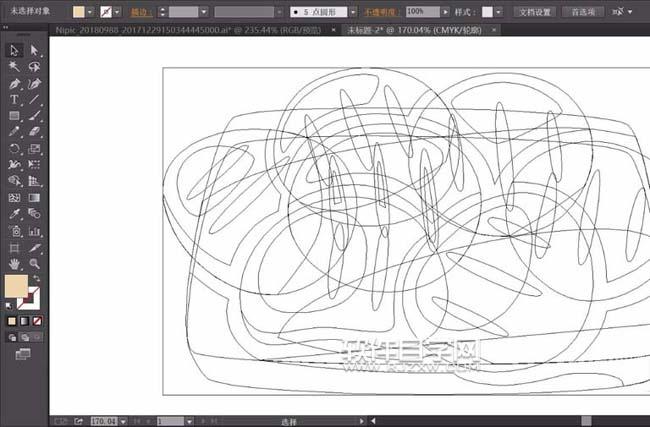The image size is (650, 427).
Task: Set paint mode to Gradient
Action: [x=24, y=321]
